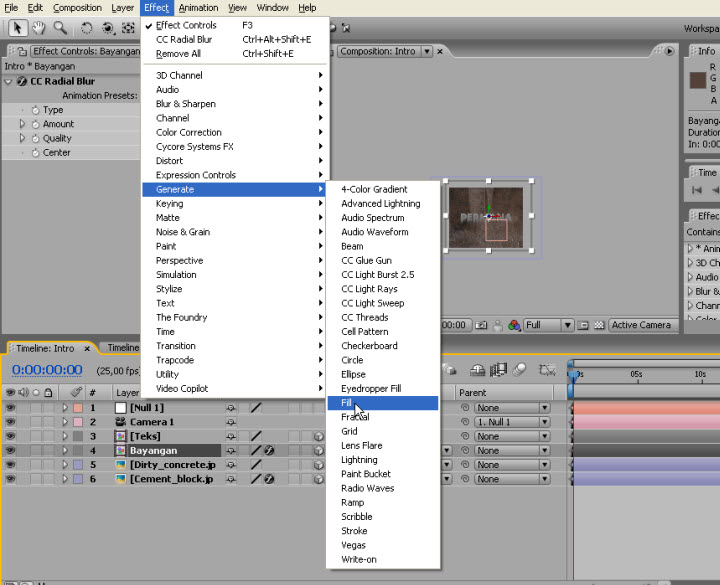Image resolution: width=720 pixels, height=585 pixels.
Task: Select the Pan Behind tool
Action: point(128,28)
